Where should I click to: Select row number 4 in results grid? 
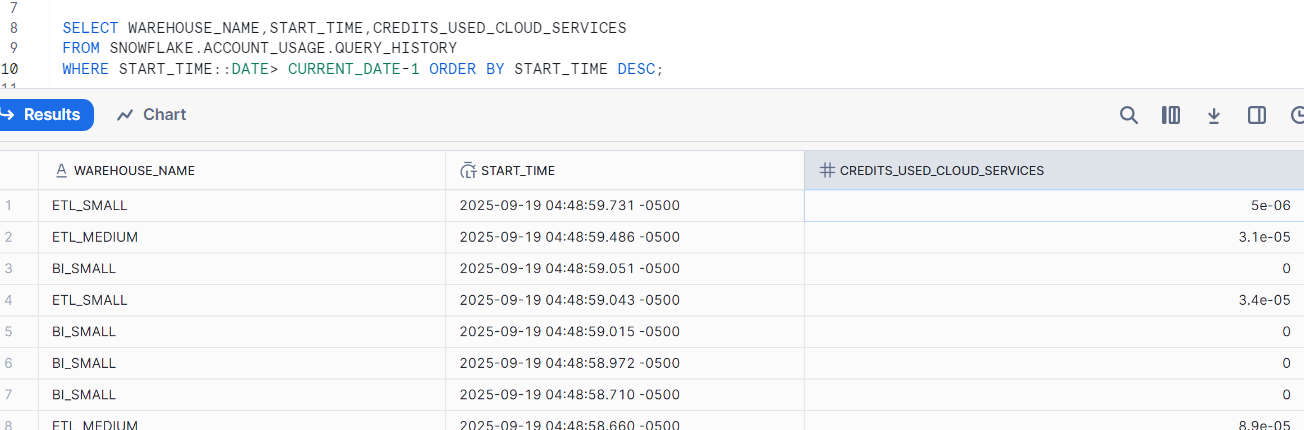pos(9,300)
